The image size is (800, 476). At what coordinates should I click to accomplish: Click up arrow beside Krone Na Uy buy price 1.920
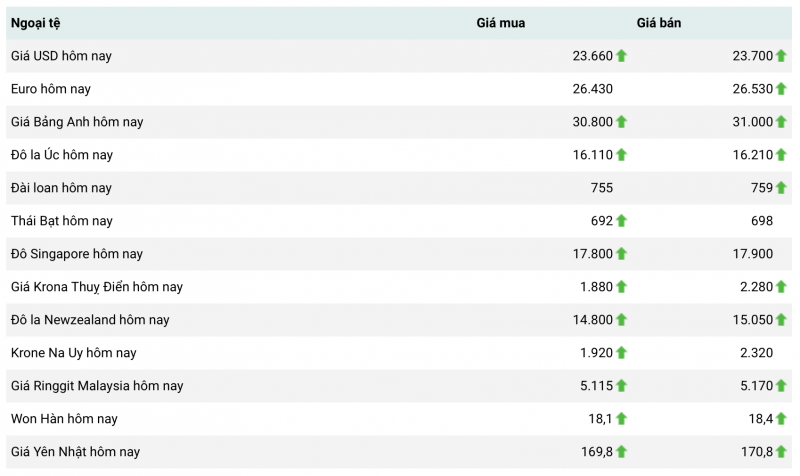[x=621, y=353]
